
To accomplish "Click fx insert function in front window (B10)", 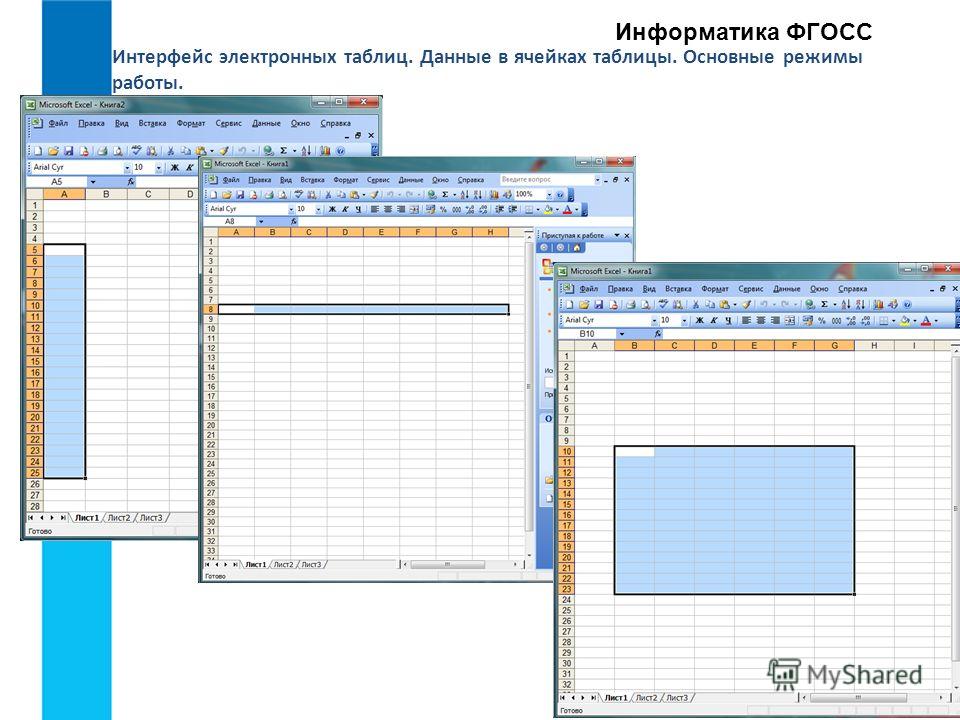I will click(x=658, y=334).
